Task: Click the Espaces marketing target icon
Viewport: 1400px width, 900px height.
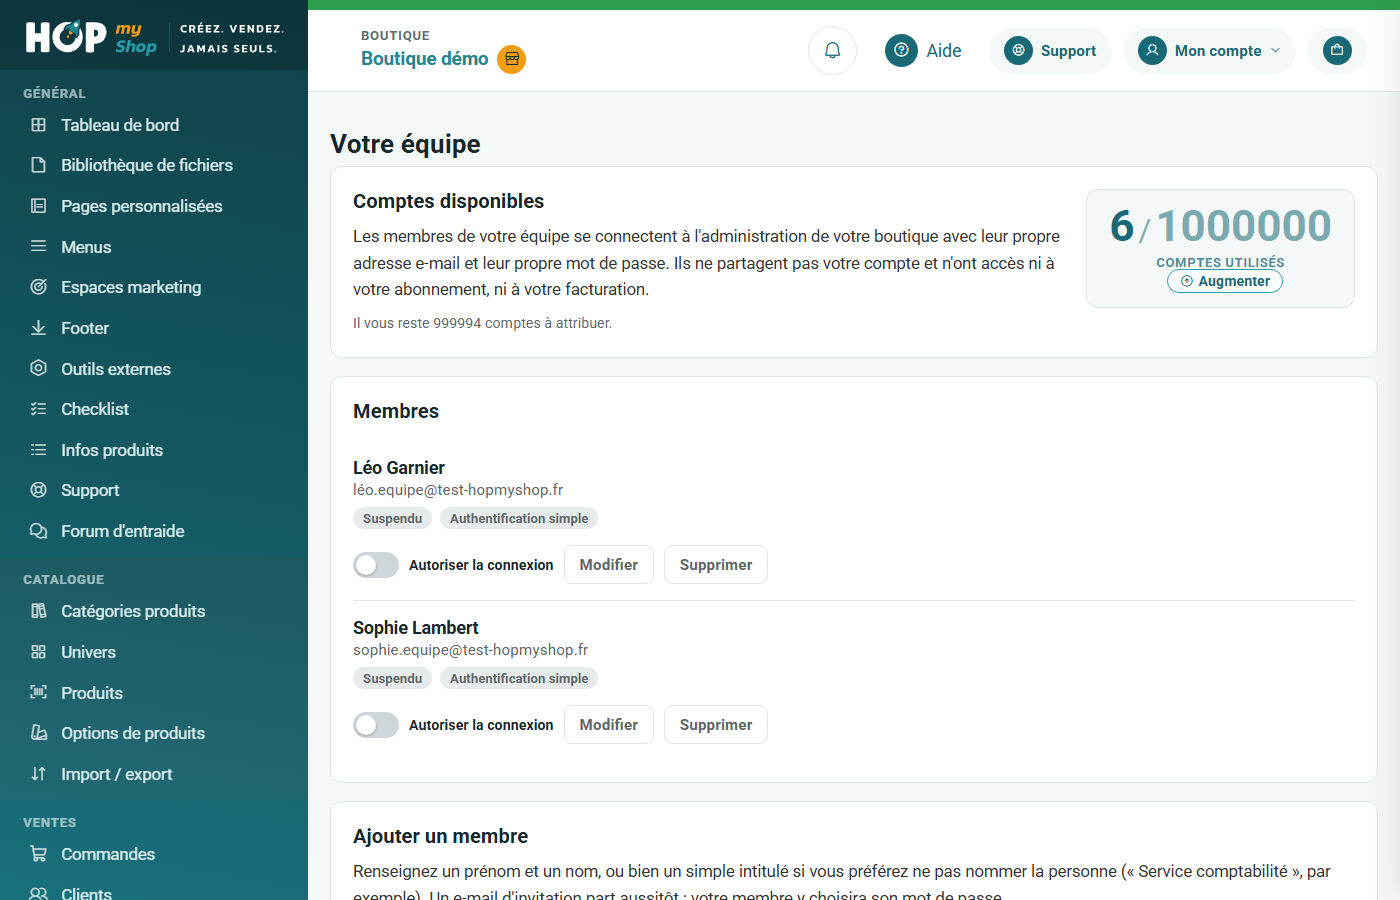Action: click(39, 287)
